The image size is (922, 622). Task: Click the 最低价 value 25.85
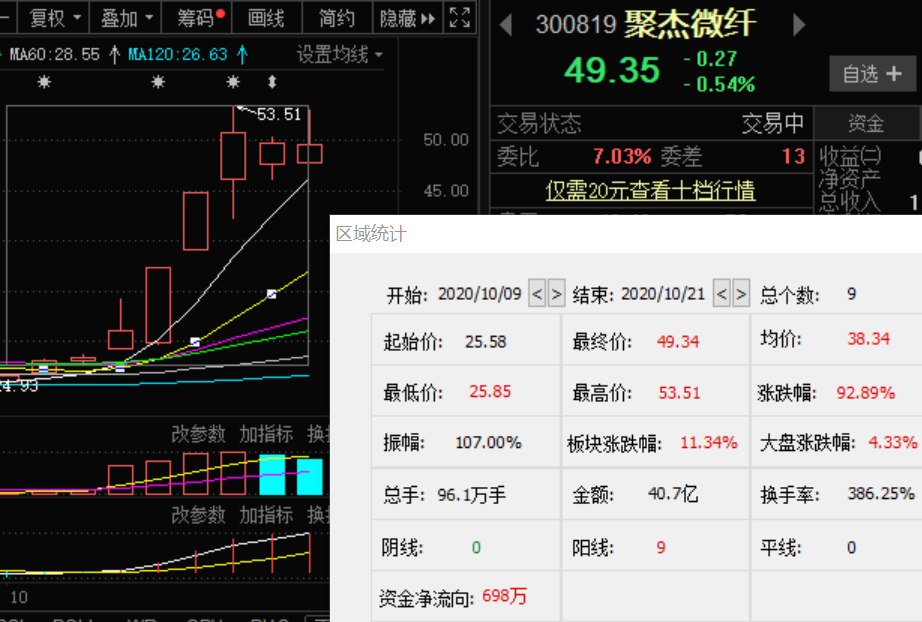point(490,392)
